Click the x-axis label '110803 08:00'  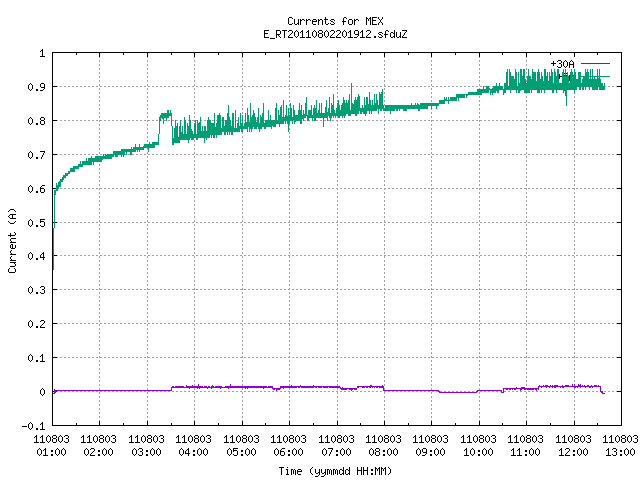383,445
